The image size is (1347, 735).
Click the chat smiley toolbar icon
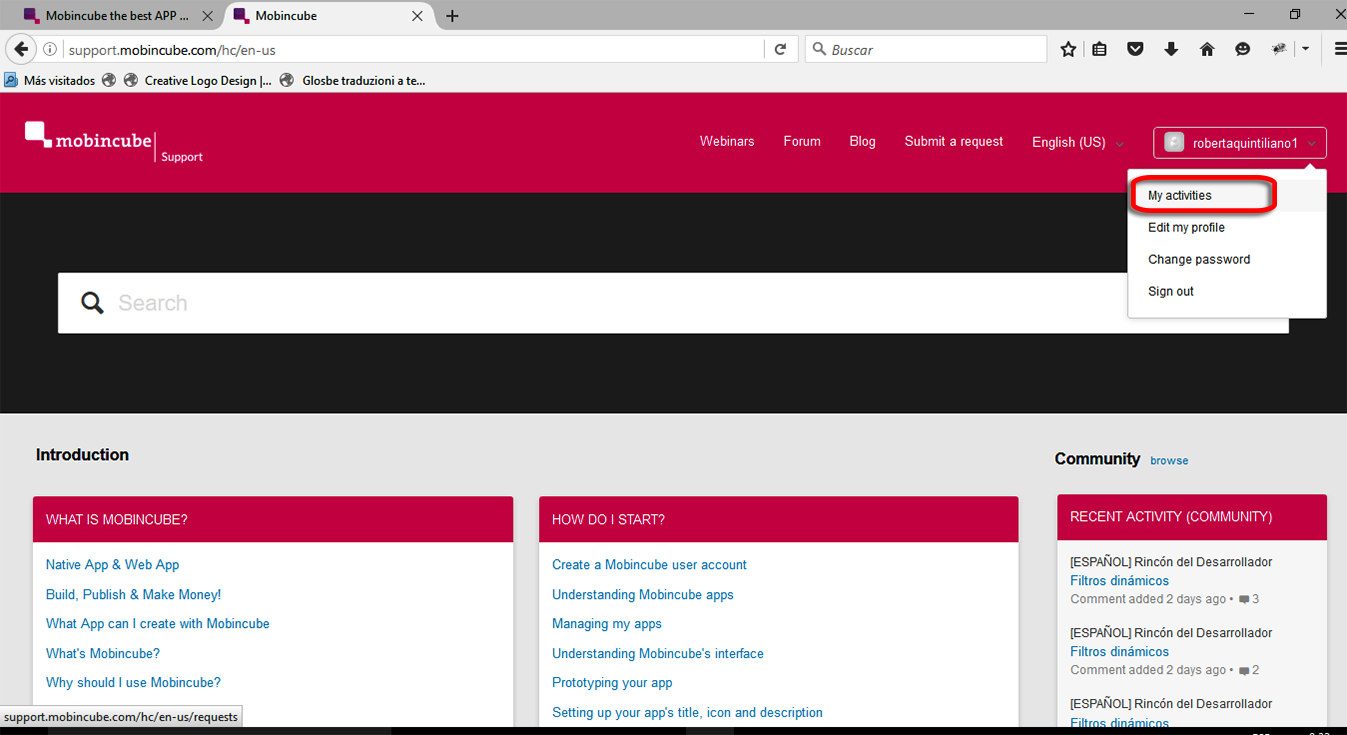(x=1243, y=49)
